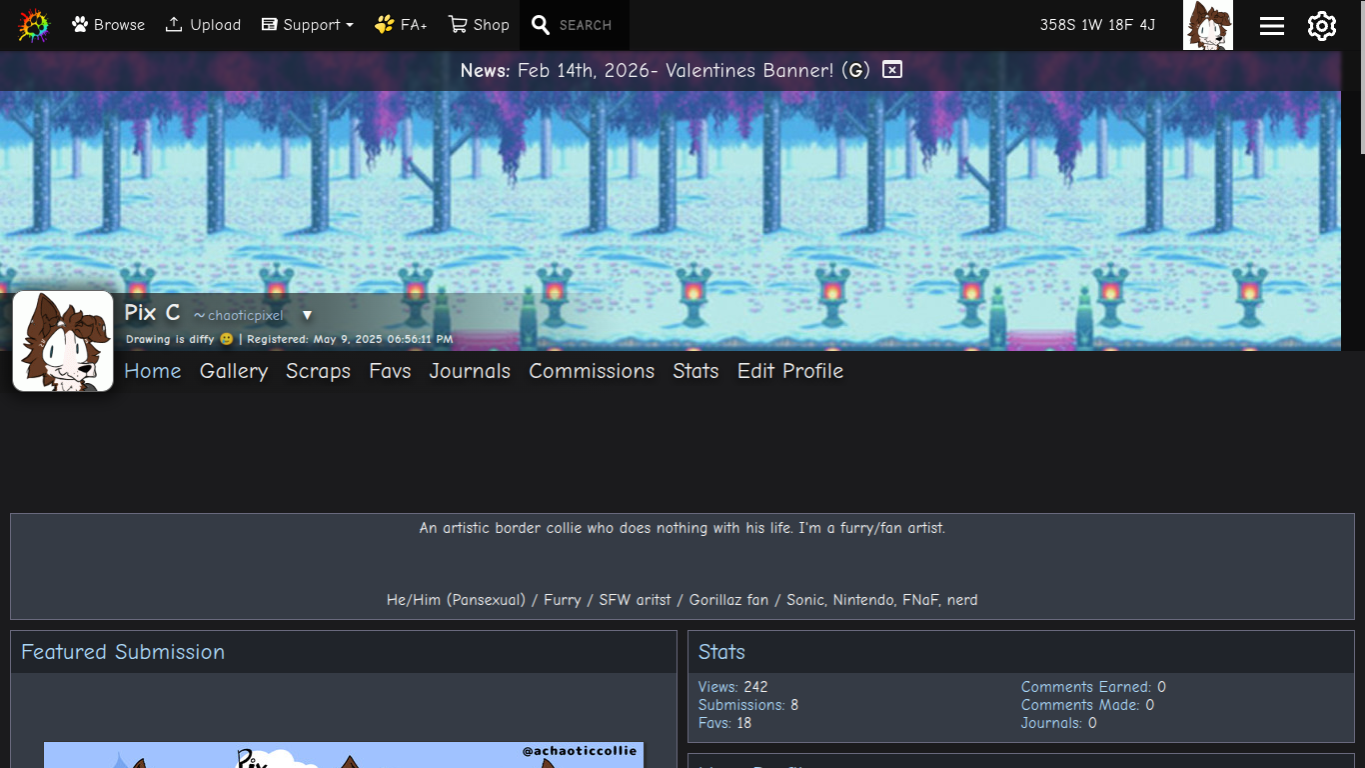The image size is (1365, 768).
Task: Click the Edit Profile link
Action: (790, 371)
